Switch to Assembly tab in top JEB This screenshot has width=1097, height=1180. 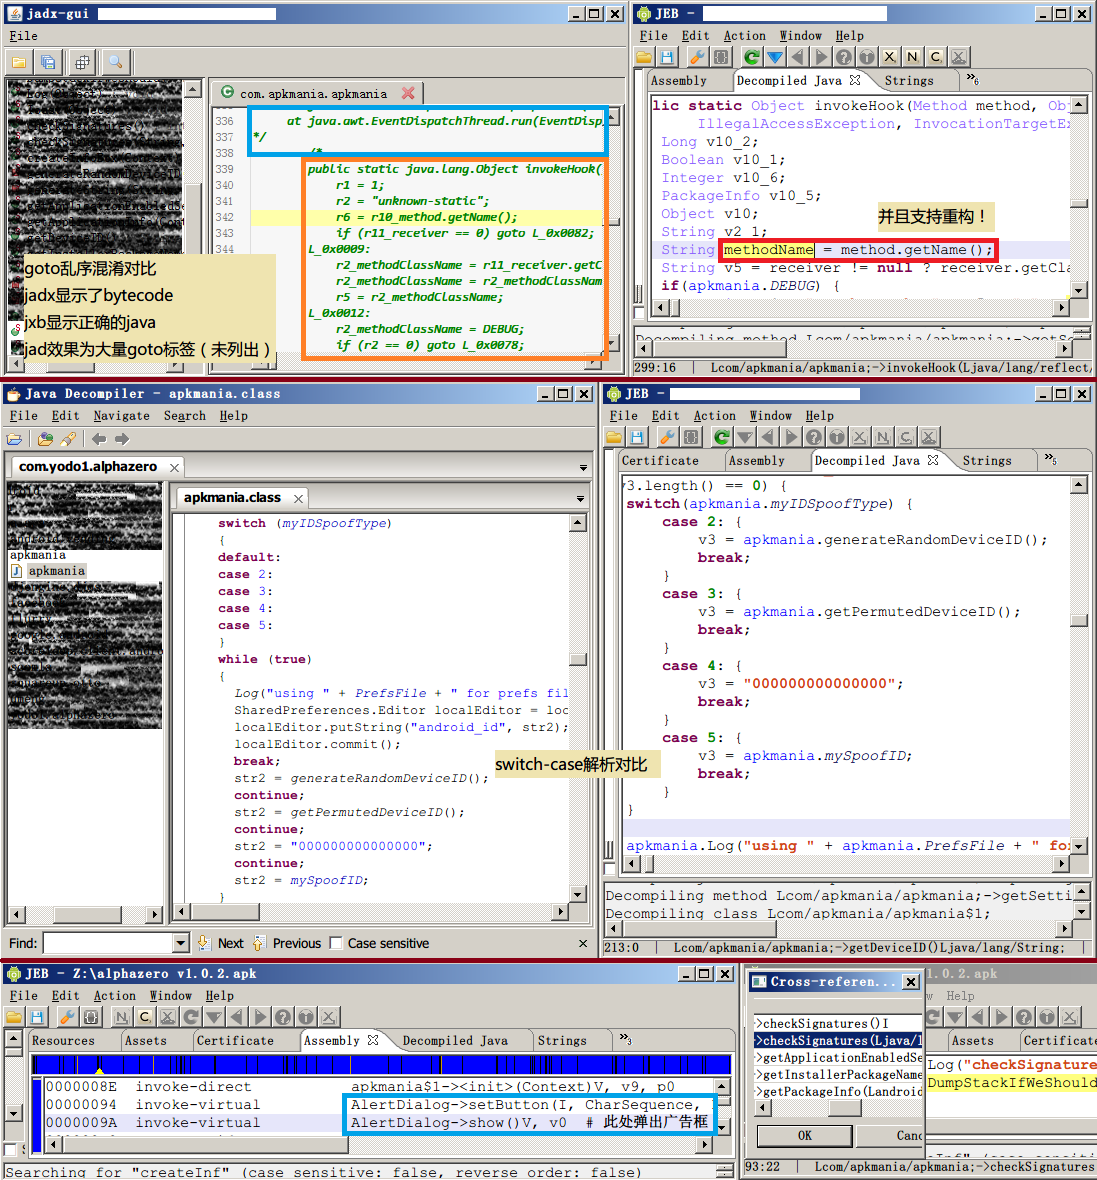pos(679,81)
